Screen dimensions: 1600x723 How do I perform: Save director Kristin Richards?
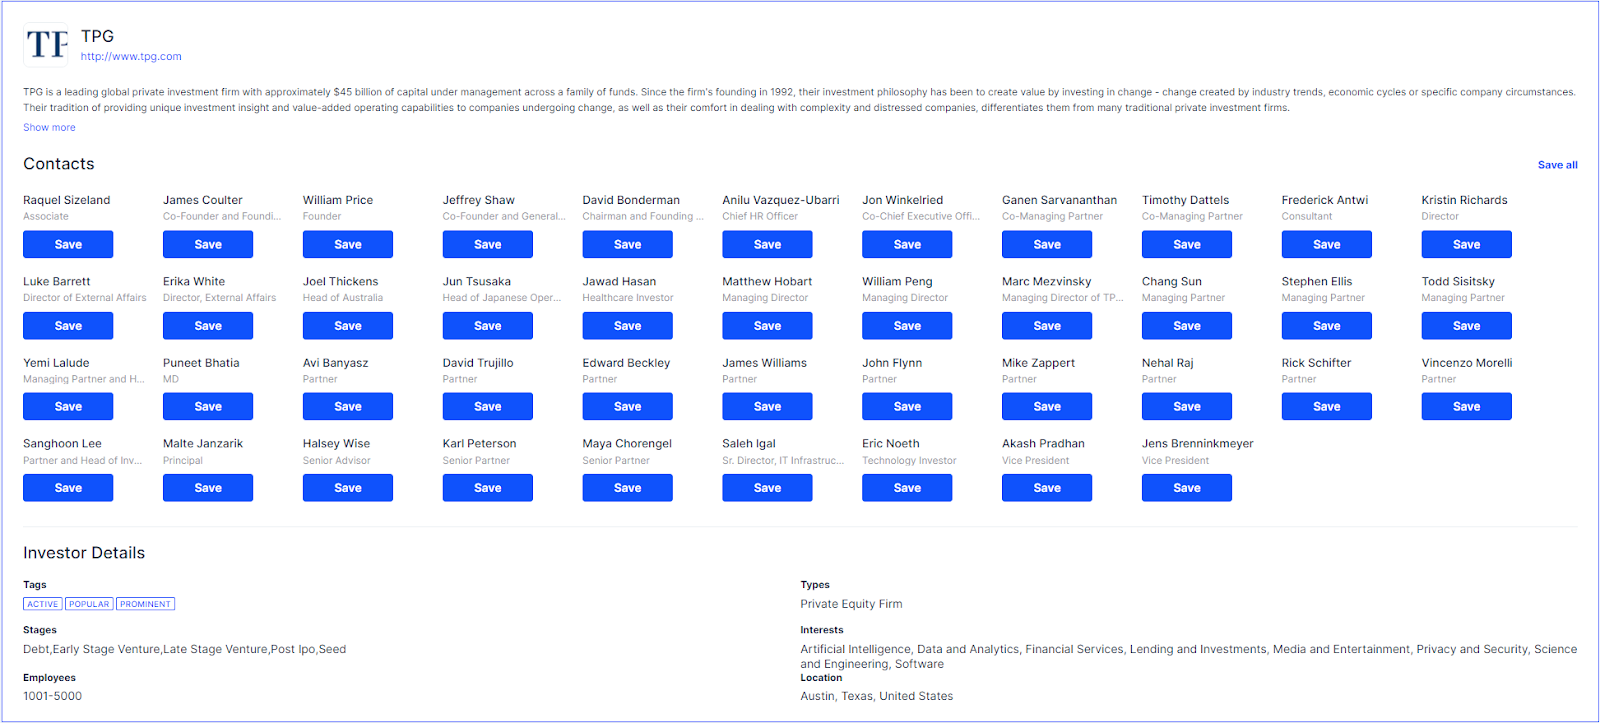pyautogui.click(x=1467, y=244)
